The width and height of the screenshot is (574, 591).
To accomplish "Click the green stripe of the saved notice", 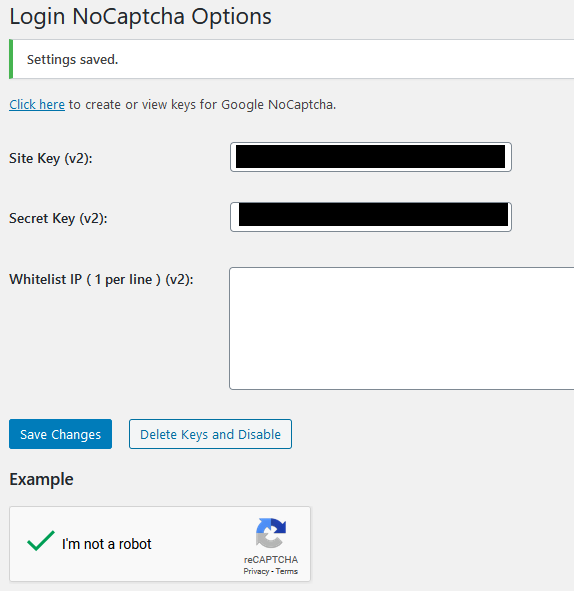I will pyautogui.click(x=11, y=59).
